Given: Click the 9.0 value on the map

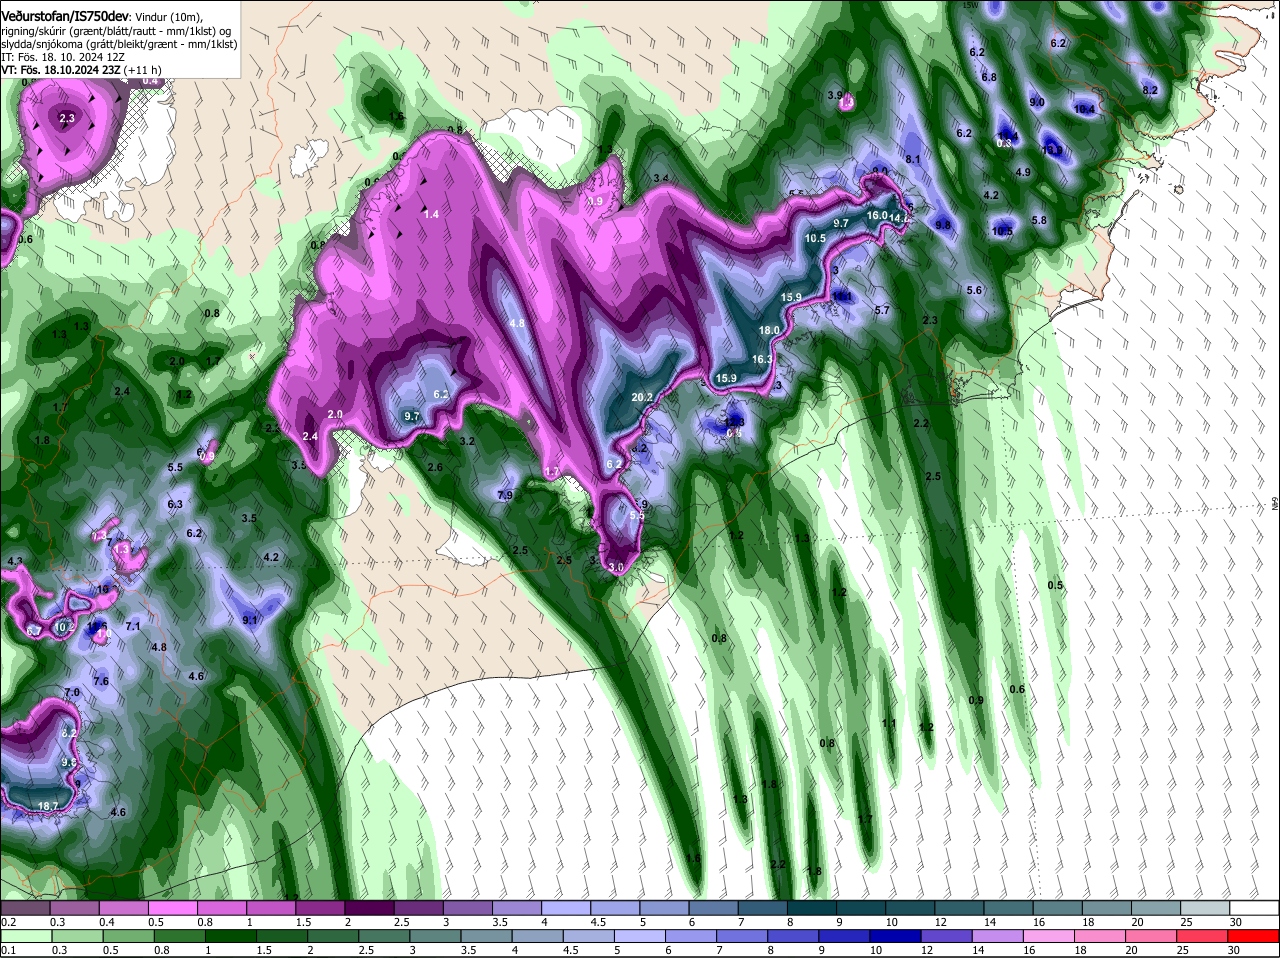Looking at the screenshot, I should coord(1037,102).
